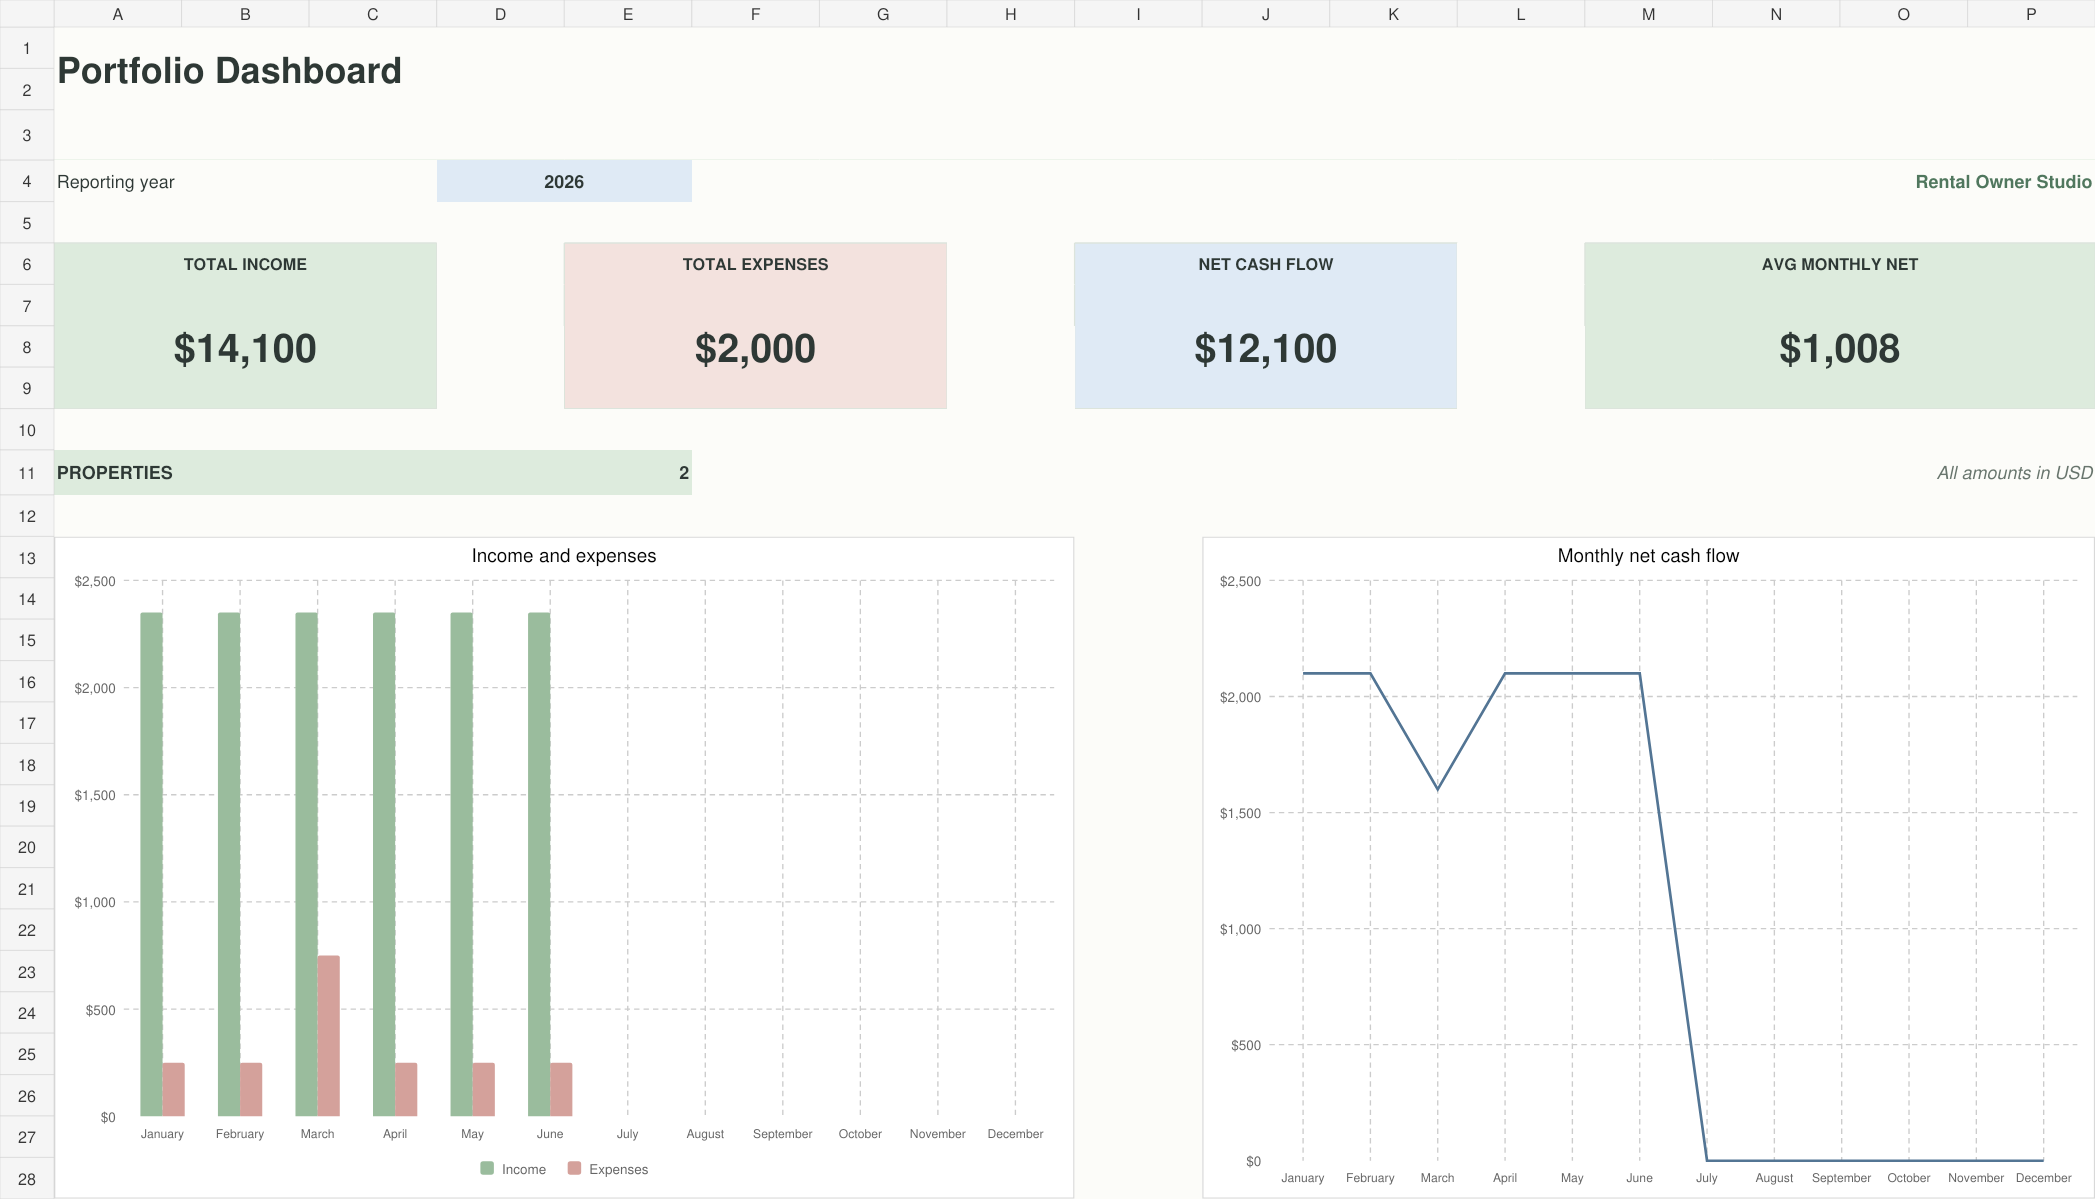Click the Rental Owner Studio text
The width and height of the screenshot is (2095, 1199).
click(x=2003, y=182)
